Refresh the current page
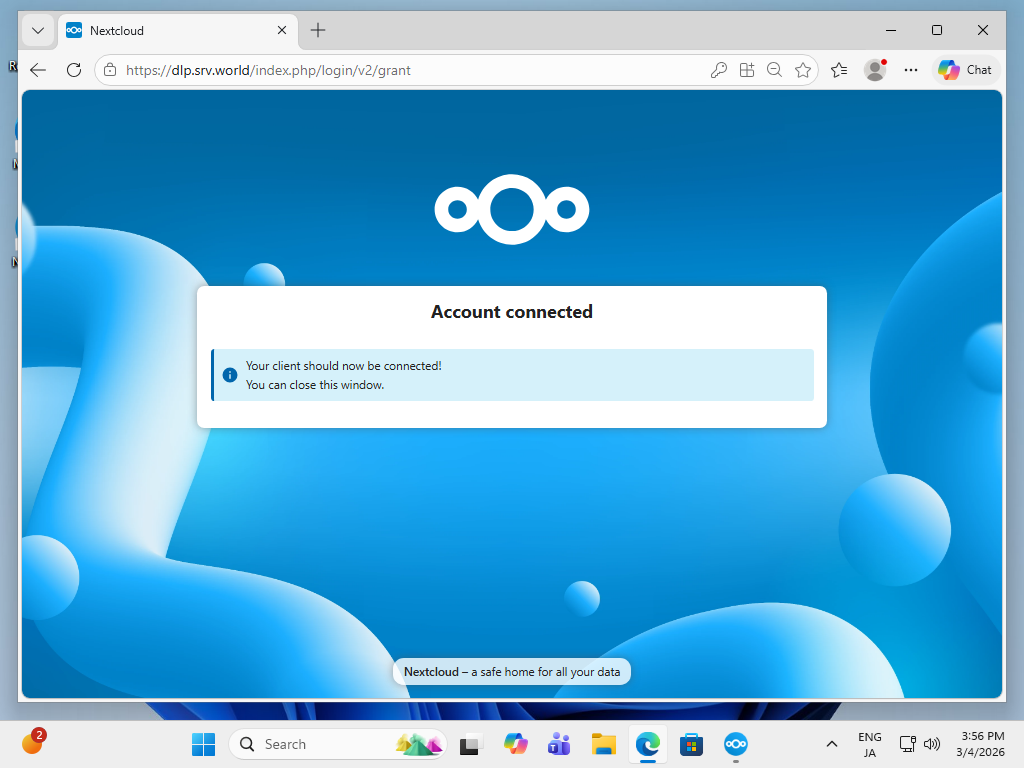This screenshot has height=768, width=1024. (x=74, y=70)
